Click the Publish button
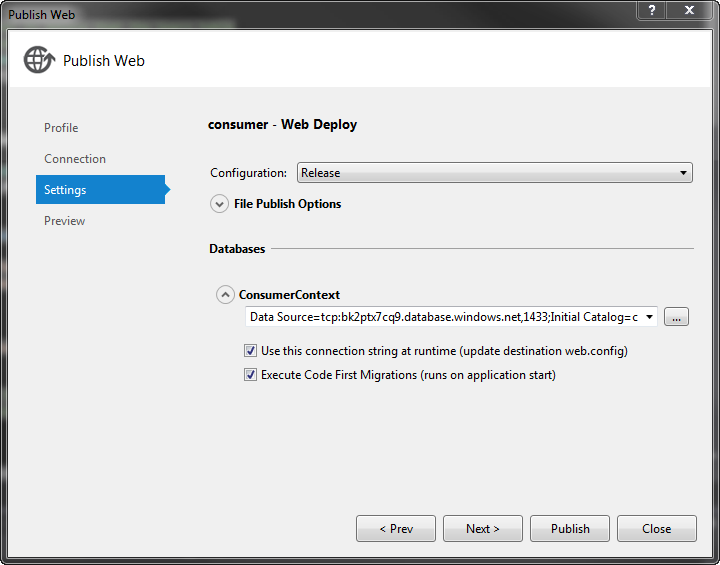 [x=570, y=528]
